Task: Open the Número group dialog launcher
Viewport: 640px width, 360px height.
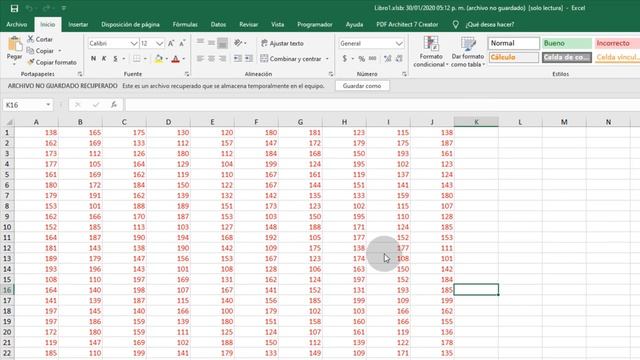Action: point(404,74)
